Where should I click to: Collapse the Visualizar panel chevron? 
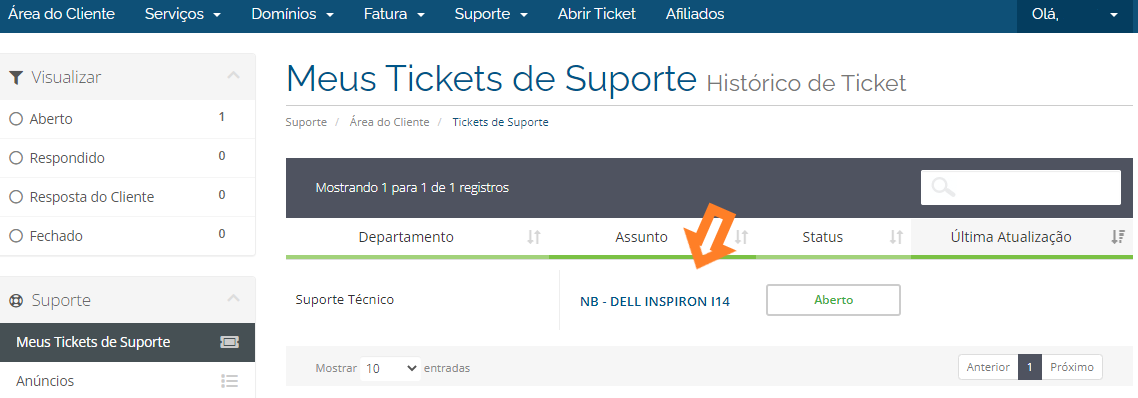tap(233, 76)
